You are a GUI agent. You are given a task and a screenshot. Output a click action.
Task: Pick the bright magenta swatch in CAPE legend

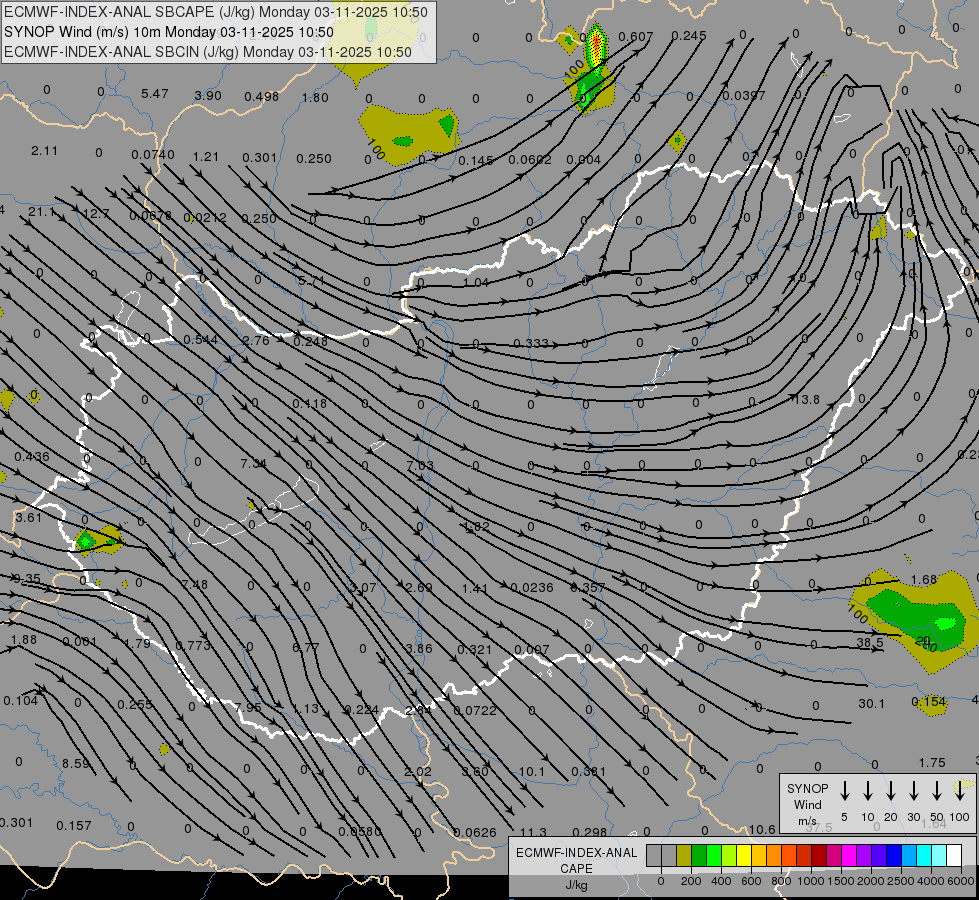click(849, 856)
